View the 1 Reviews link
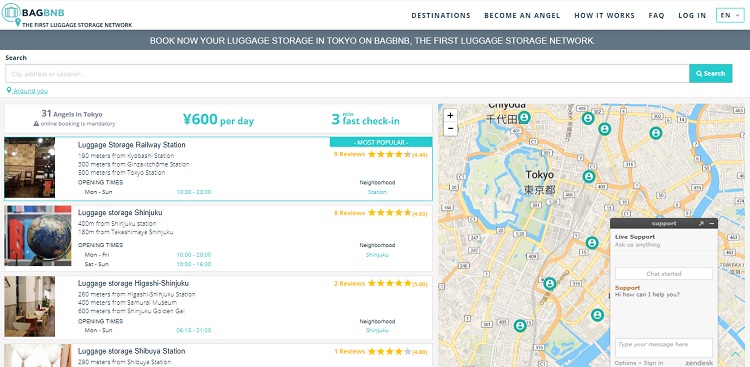This screenshot has width=750, height=367. [x=349, y=352]
